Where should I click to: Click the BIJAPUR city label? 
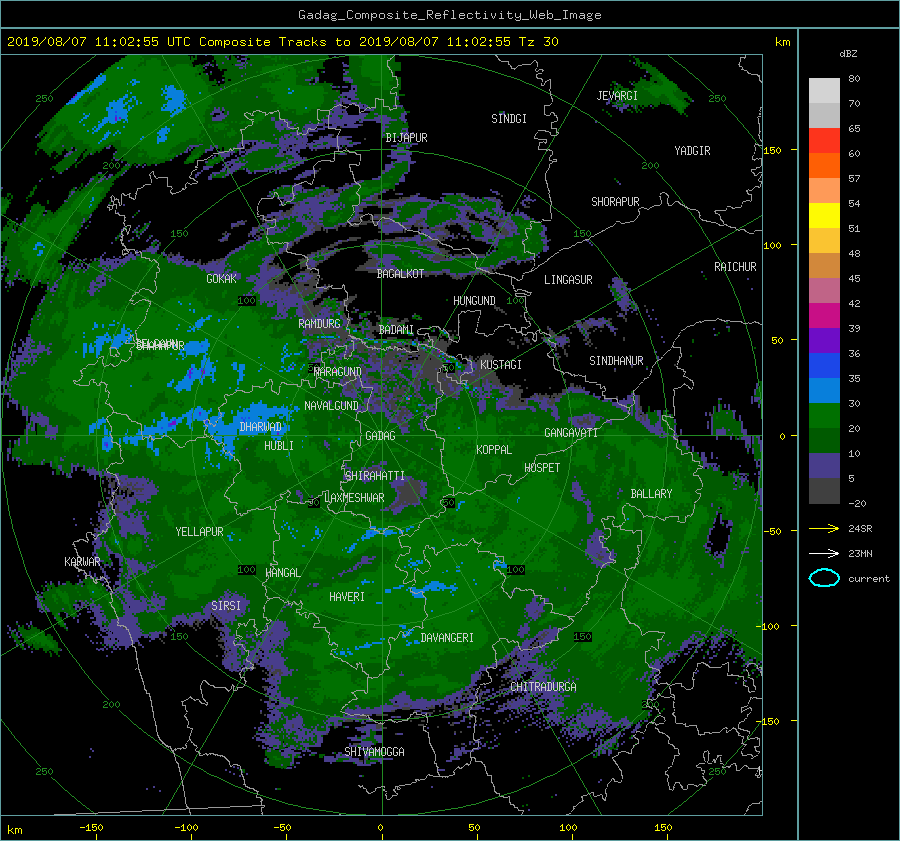coord(406,138)
